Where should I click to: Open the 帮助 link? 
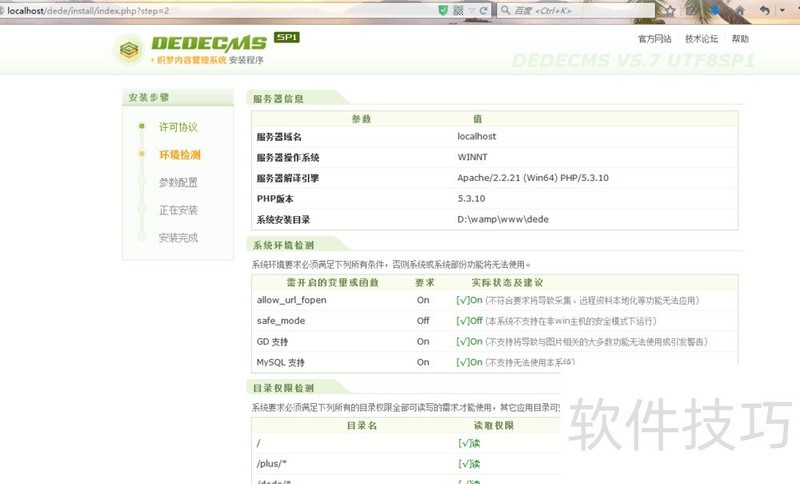(740, 39)
